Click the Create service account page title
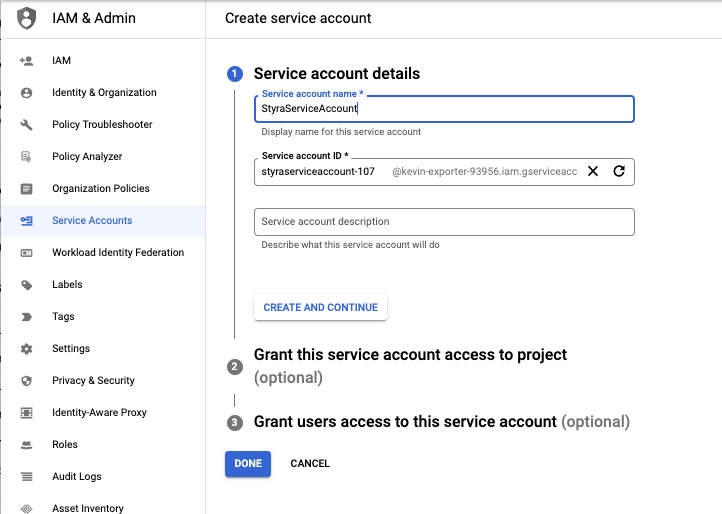Viewport: 722px width, 514px height. [x=298, y=18]
